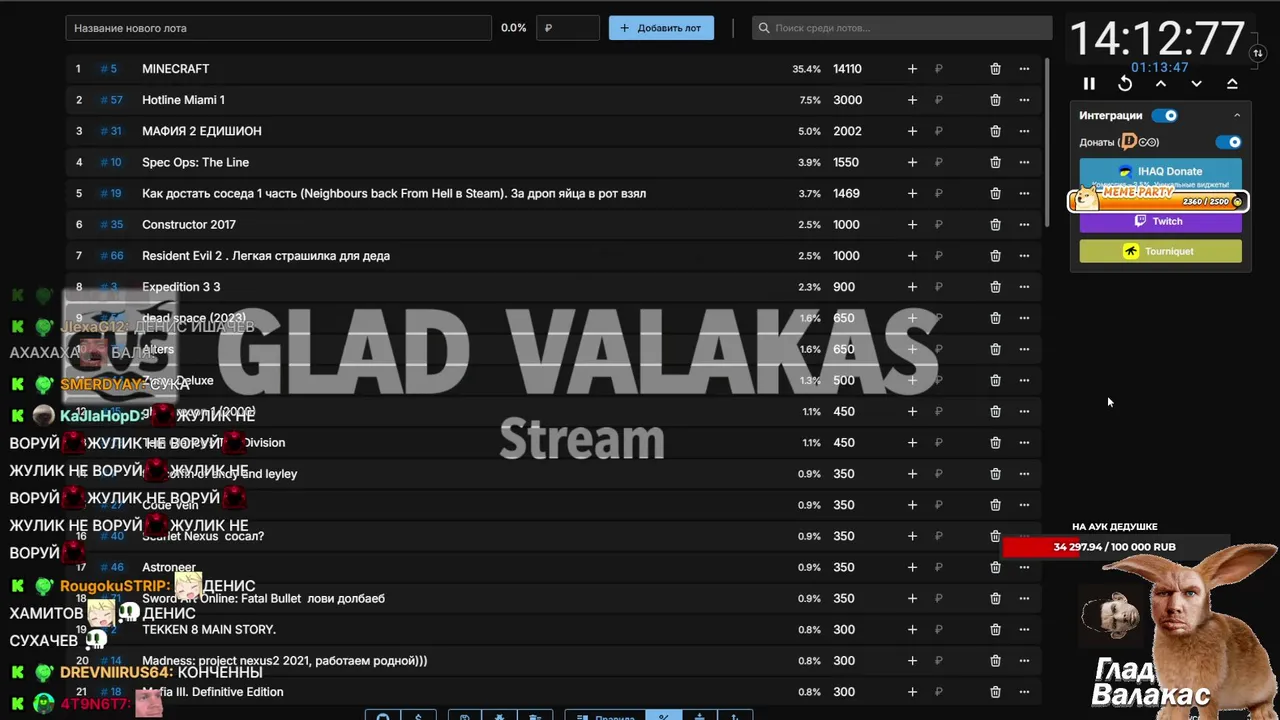Open the more menu for Constructor 2017
The image size is (1280, 720).
tap(1024, 225)
